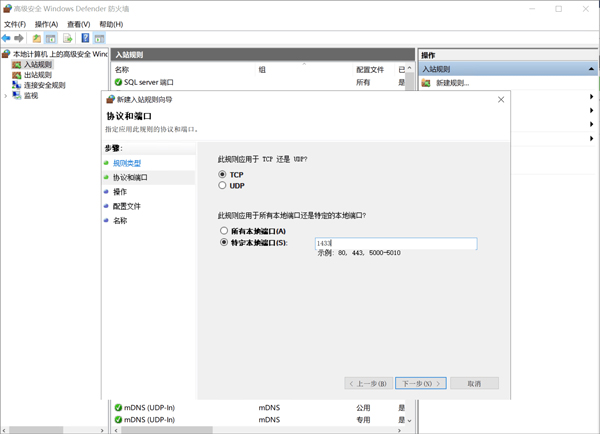Sort by 名称 column header
Image resolution: width=600 pixels, height=434 pixels.
[x=122, y=70]
